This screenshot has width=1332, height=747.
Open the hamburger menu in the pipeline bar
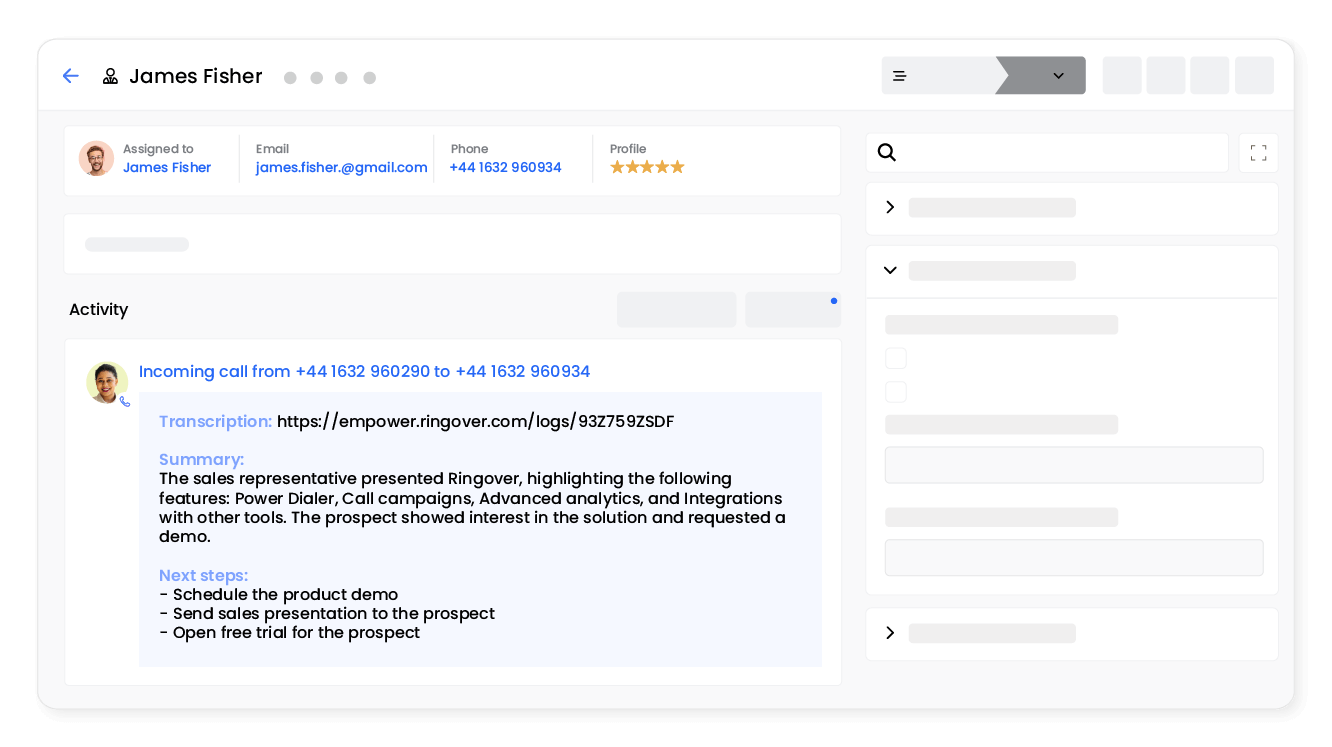[x=898, y=75]
